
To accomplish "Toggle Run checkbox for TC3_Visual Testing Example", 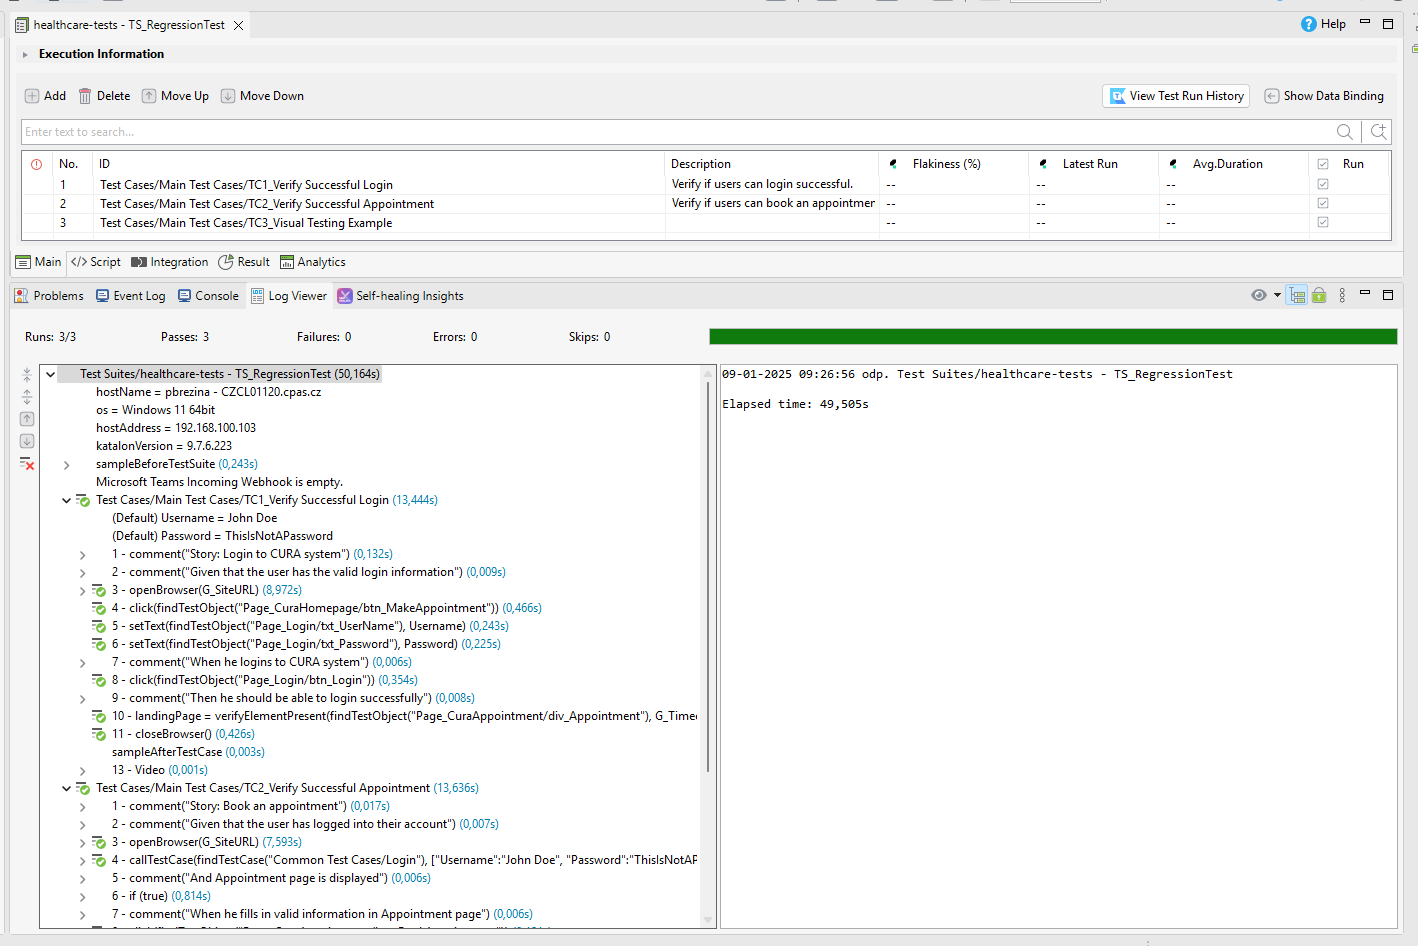I will [1323, 222].
